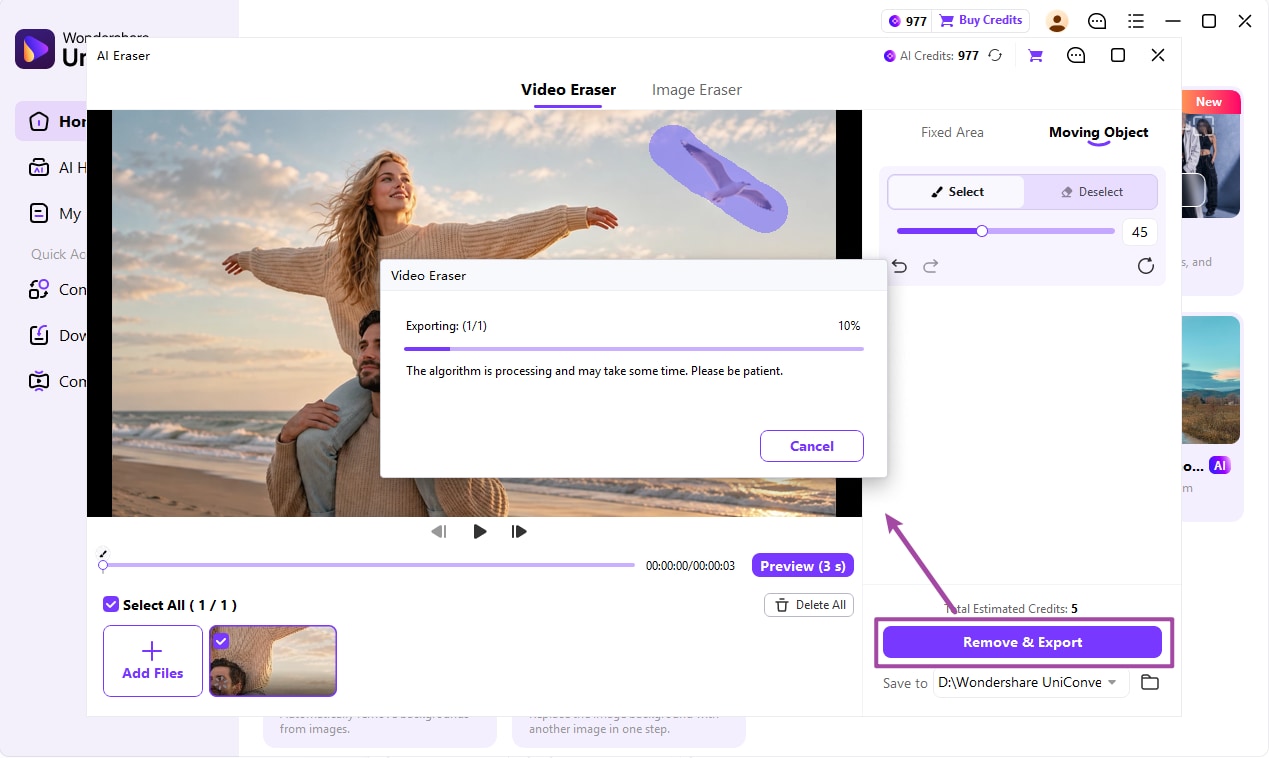Reset the selection with the refresh icon
Viewport: 1269px width, 758px height.
pos(1146,266)
